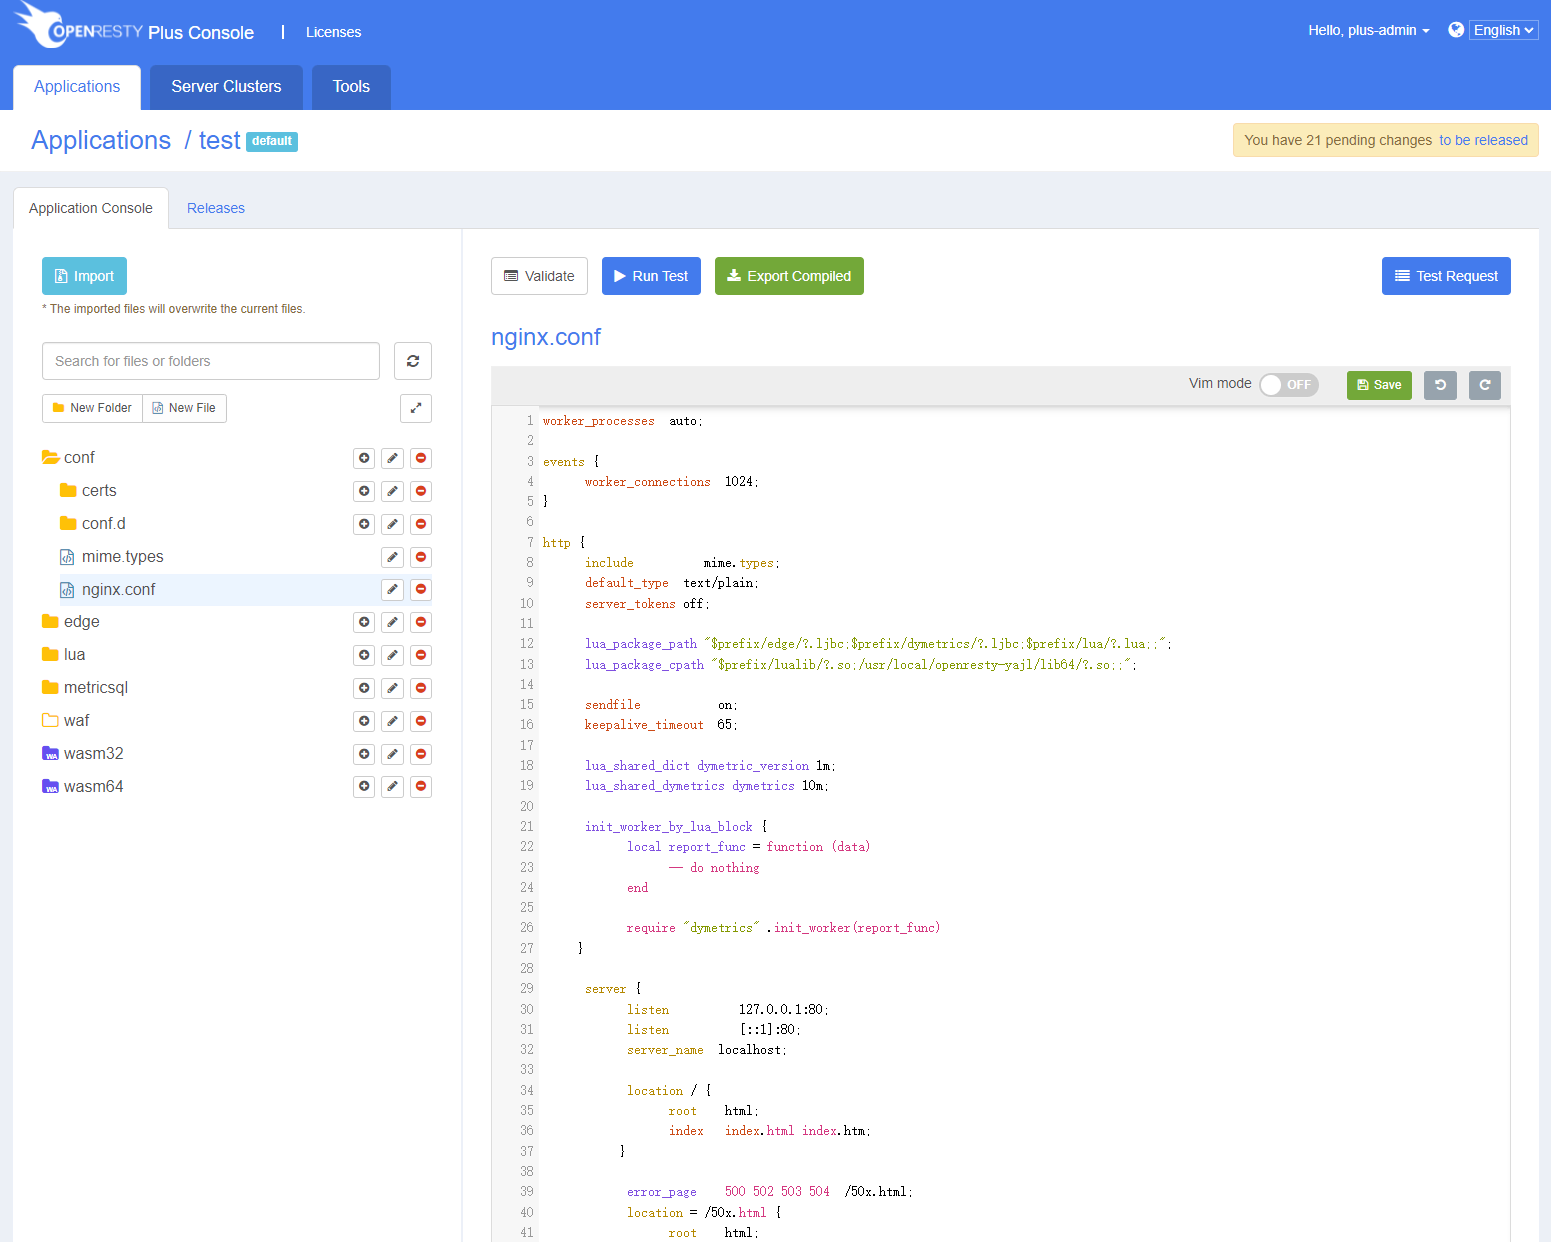Follow the 'to be released' link

pos(1483,140)
